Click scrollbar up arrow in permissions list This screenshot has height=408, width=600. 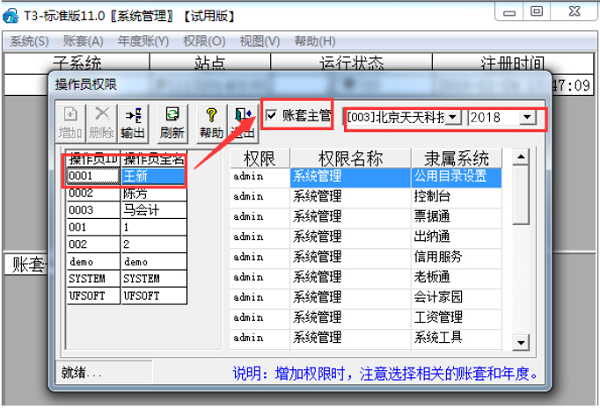(x=521, y=157)
